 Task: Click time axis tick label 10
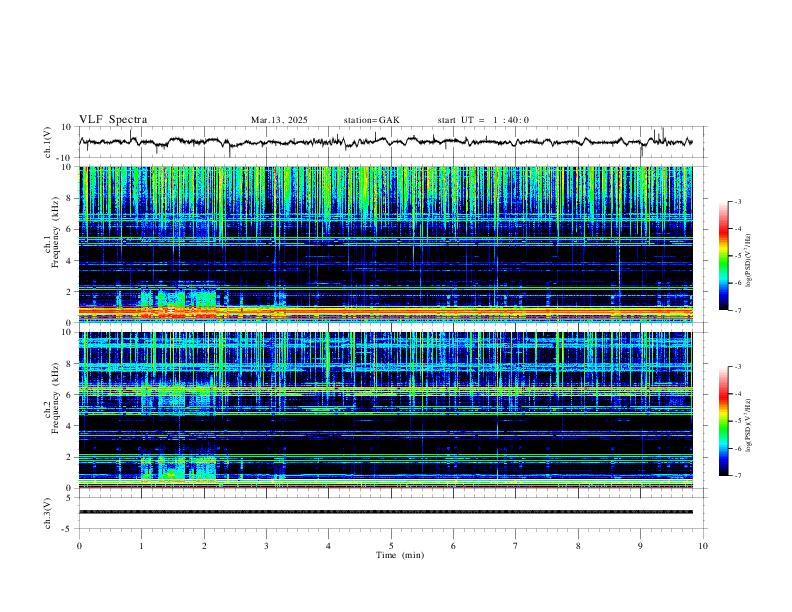pos(703,546)
